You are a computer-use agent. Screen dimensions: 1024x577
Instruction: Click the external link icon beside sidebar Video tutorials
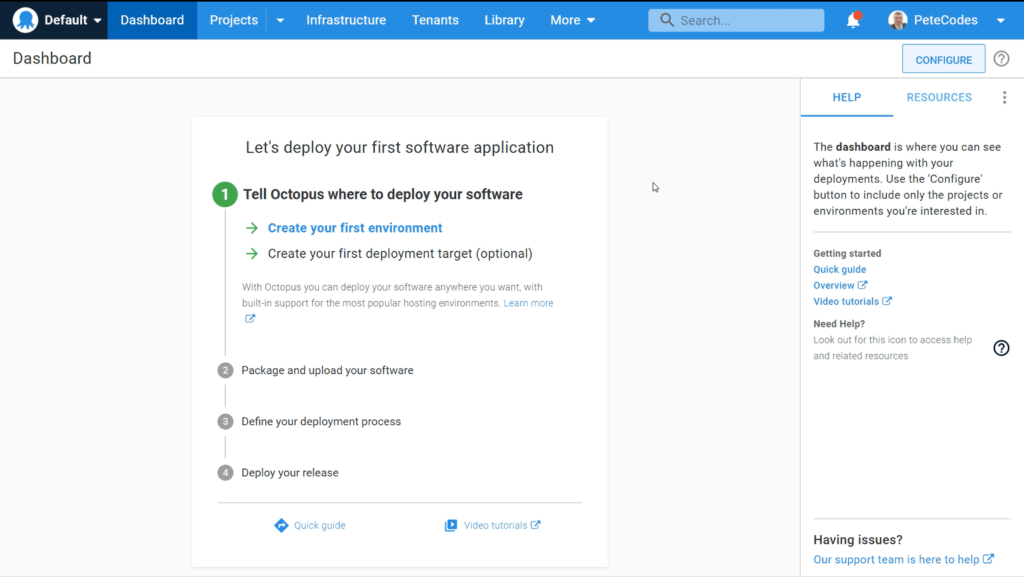click(887, 301)
